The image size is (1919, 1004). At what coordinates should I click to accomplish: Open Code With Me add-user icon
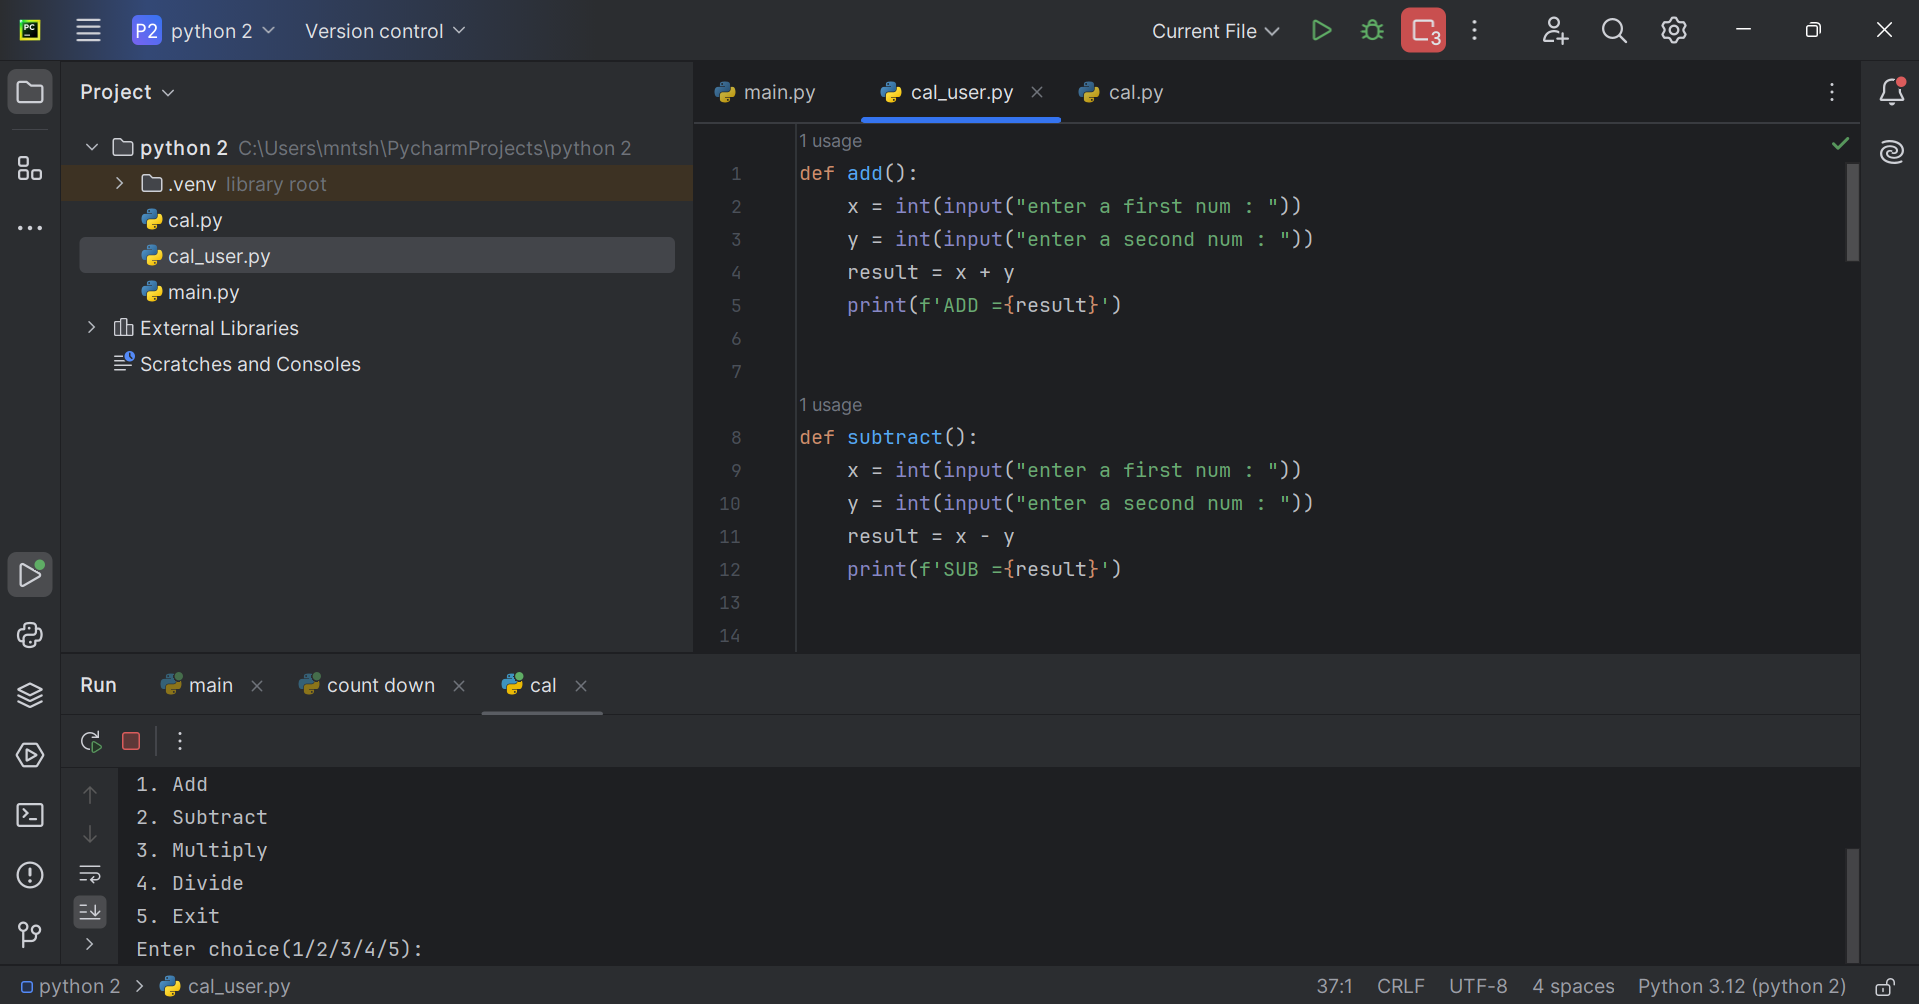click(1555, 31)
